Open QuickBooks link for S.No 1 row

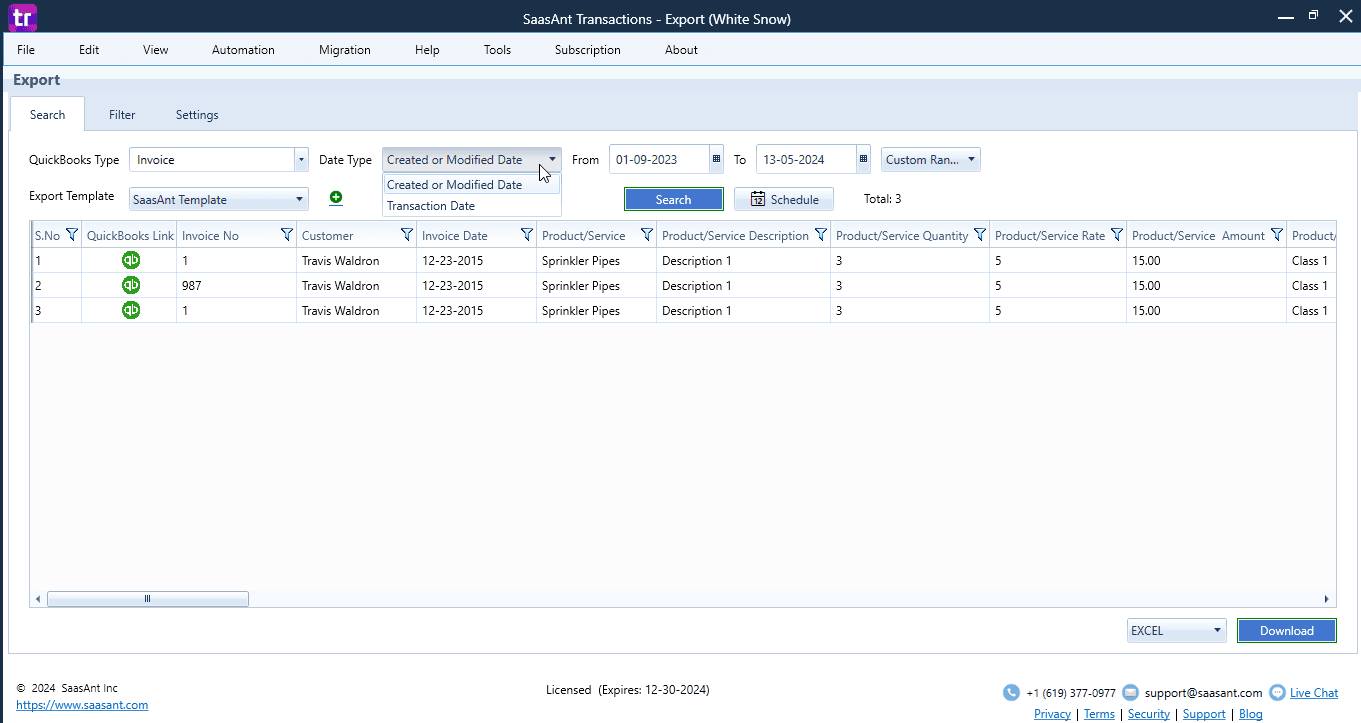pyautogui.click(x=131, y=260)
